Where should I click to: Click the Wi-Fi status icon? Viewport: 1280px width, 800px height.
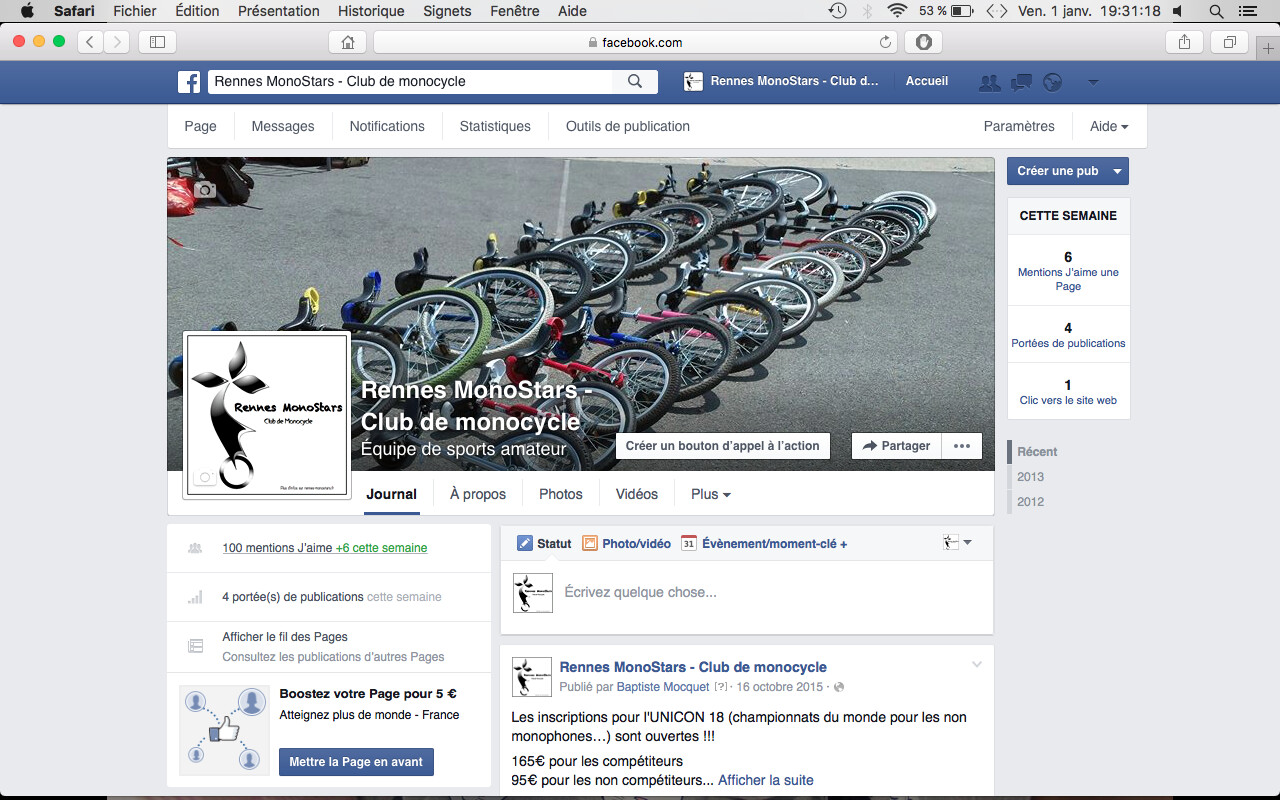897,11
